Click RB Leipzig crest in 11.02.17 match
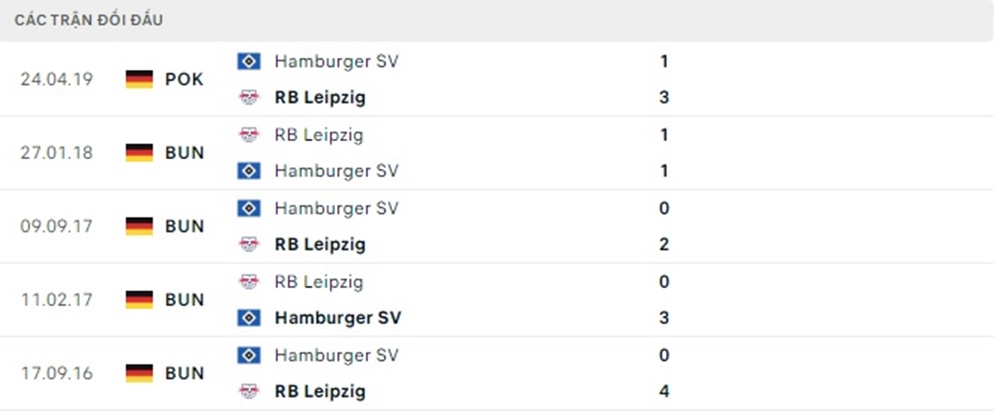This screenshot has width=1000, height=411. 248,282
